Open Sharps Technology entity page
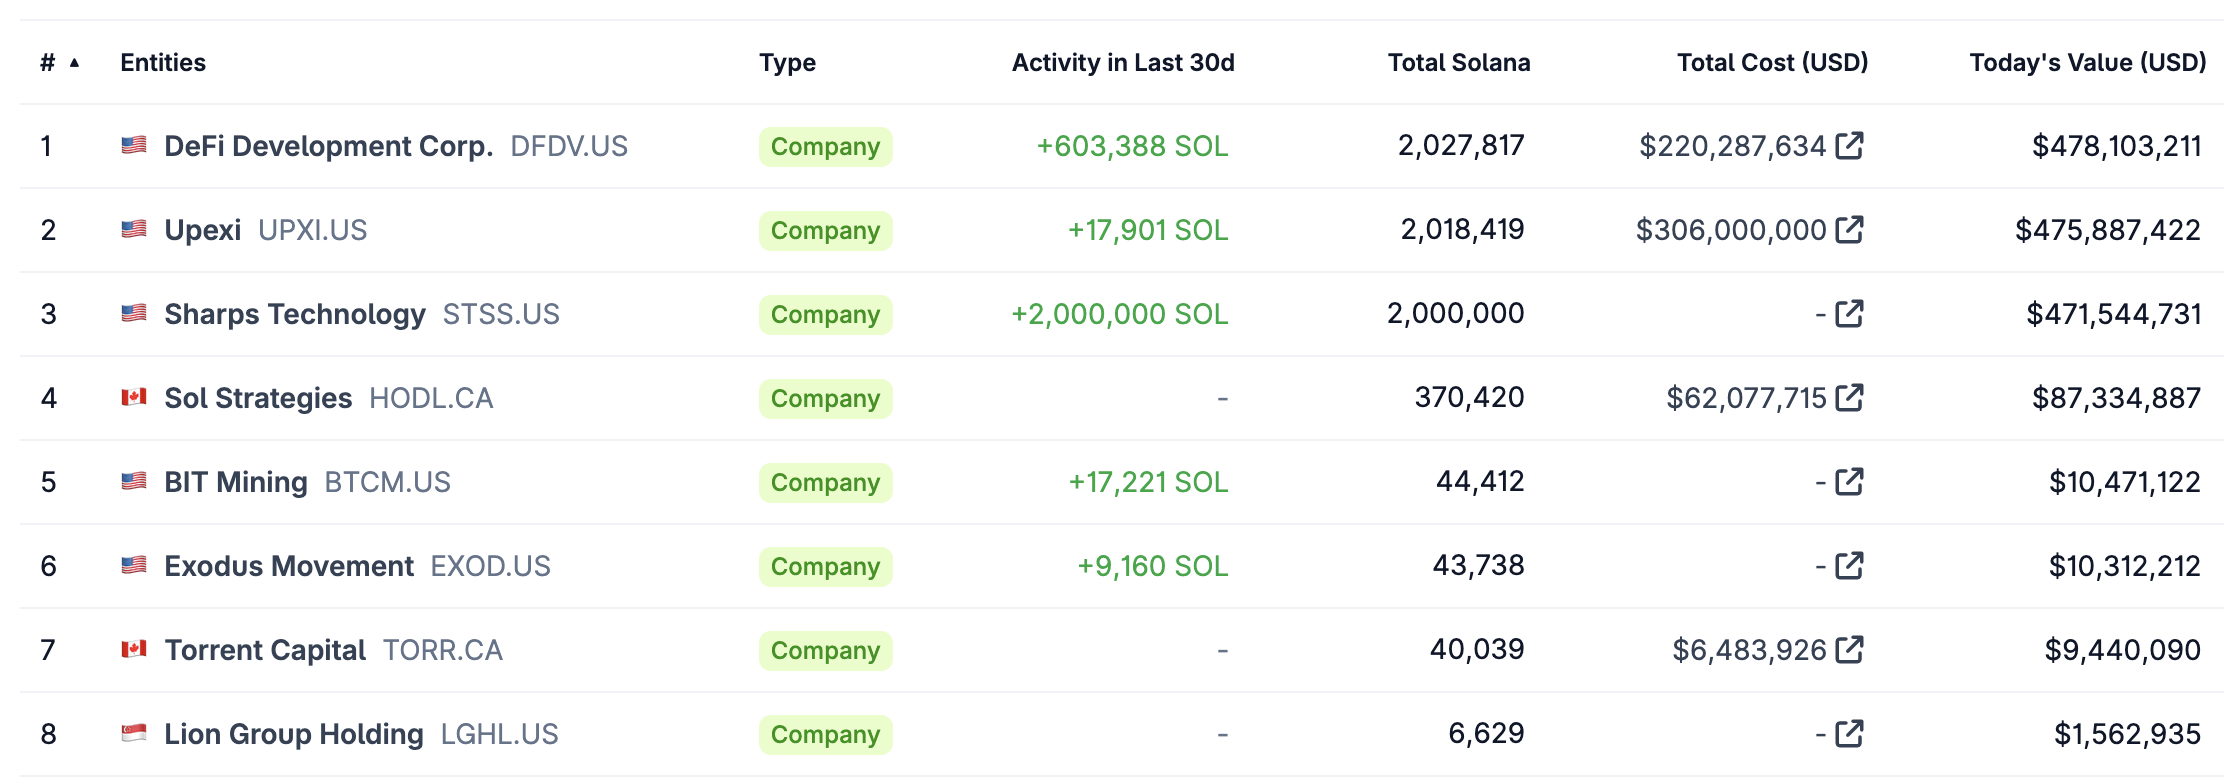The width and height of the screenshot is (2224, 784). pos(295,315)
